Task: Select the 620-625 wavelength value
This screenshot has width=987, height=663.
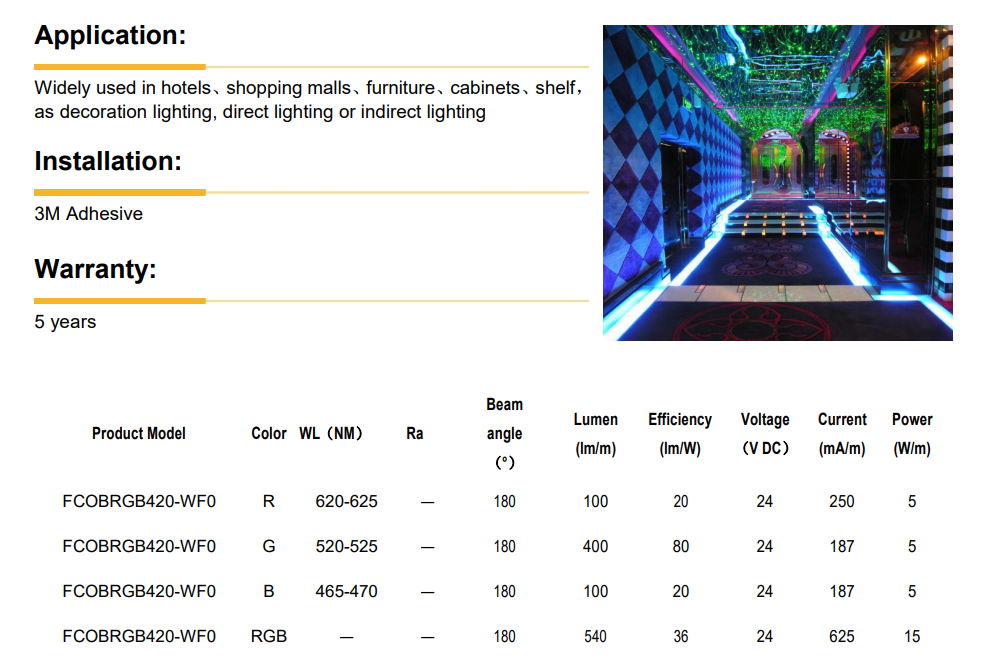Action: (346, 501)
